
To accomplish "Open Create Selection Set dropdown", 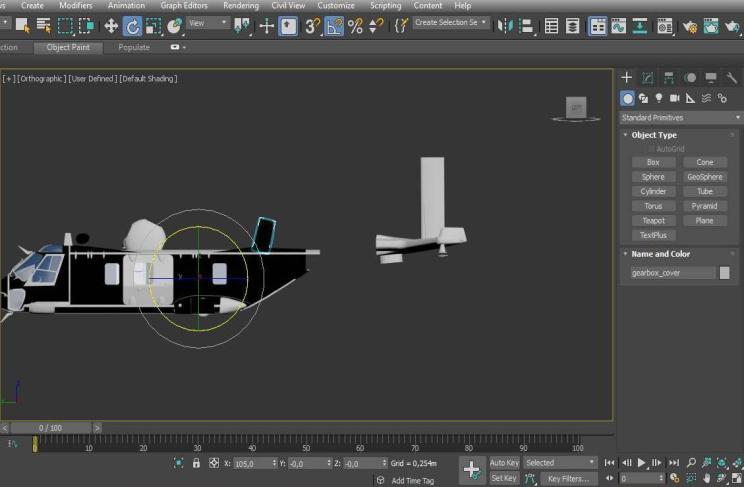I will [x=451, y=23].
